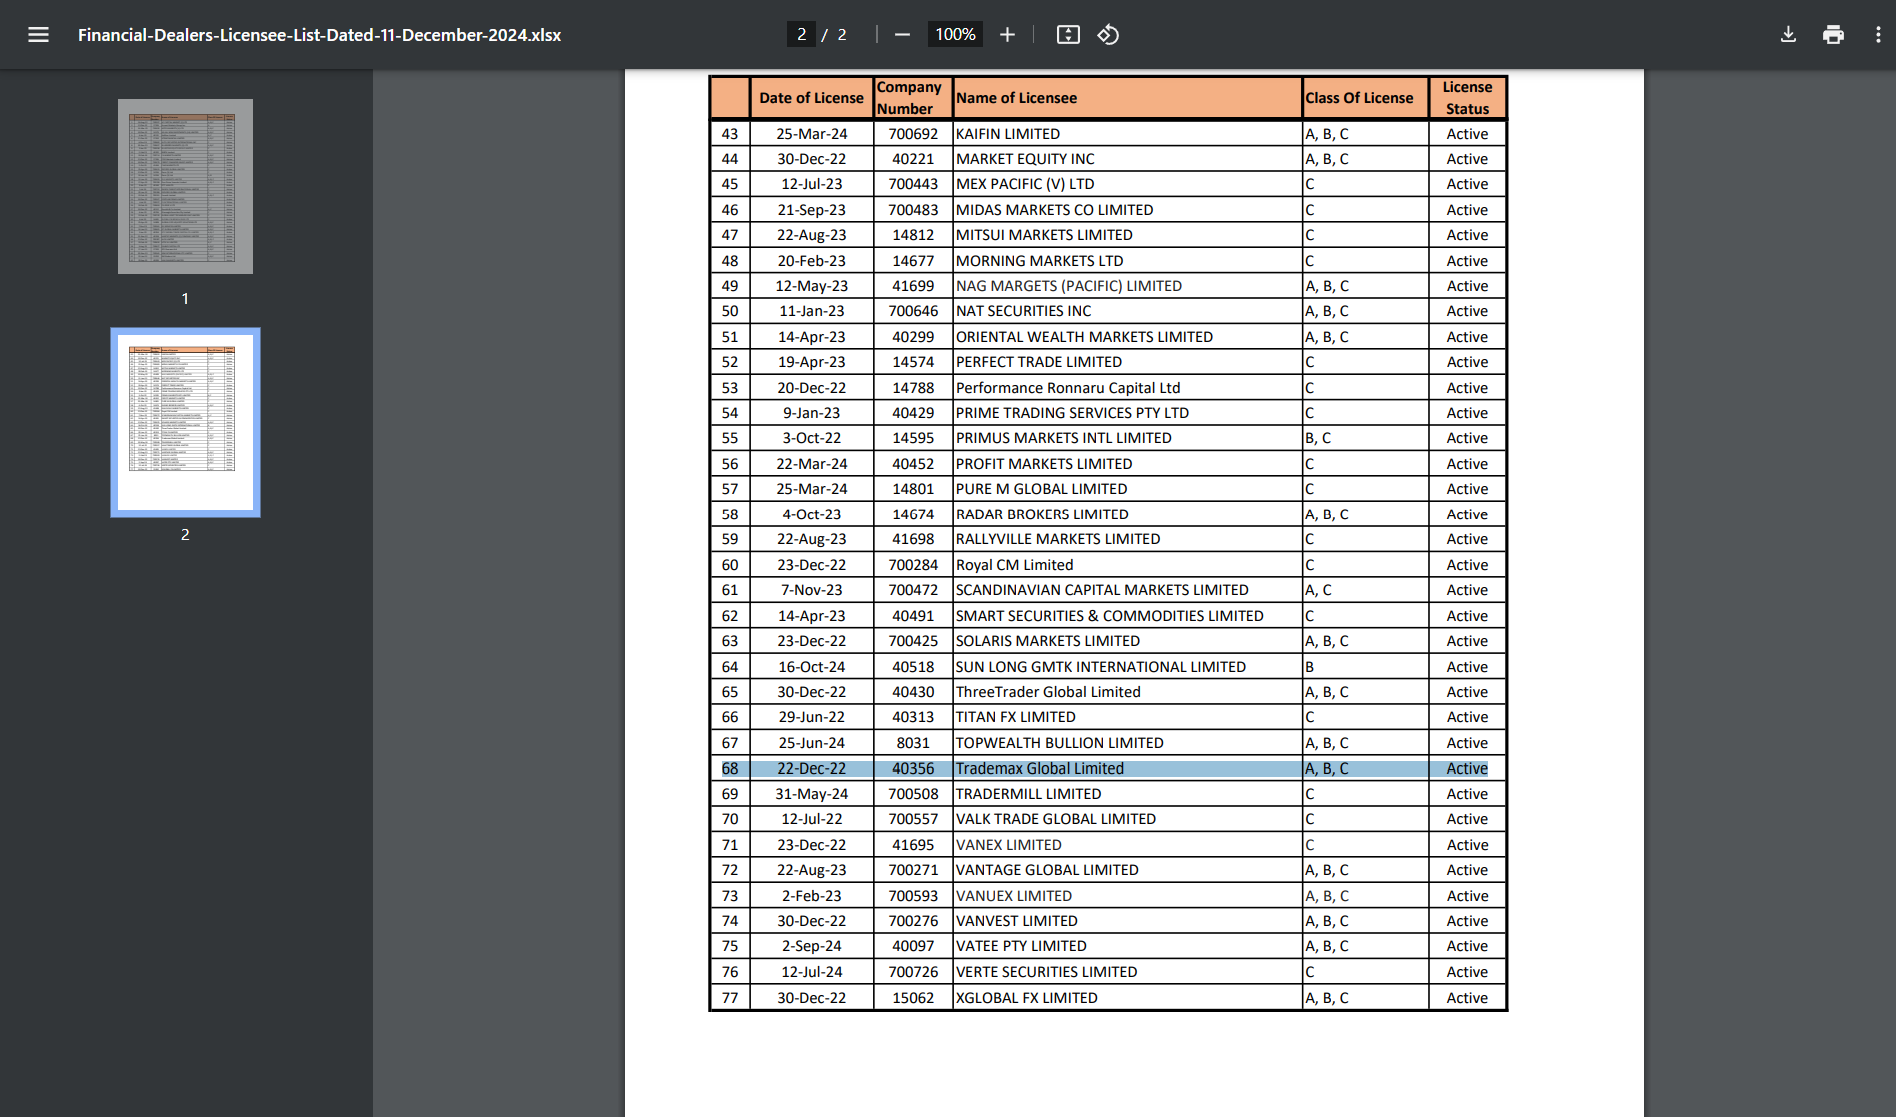This screenshot has height=1117, width=1896.
Task: Click PERFECT TRADE LIMITED entry
Action: coord(1038,362)
